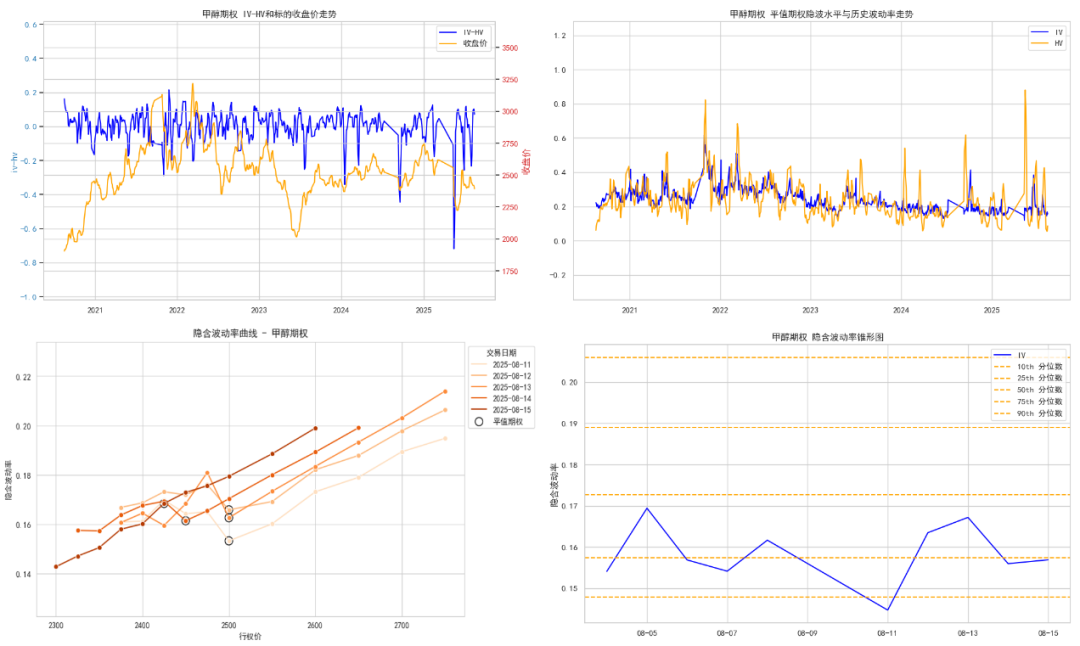Click the circle marker beside "平值期权" legend
The height and width of the screenshot is (646, 1080).
pyautogui.click(x=479, y=421)
